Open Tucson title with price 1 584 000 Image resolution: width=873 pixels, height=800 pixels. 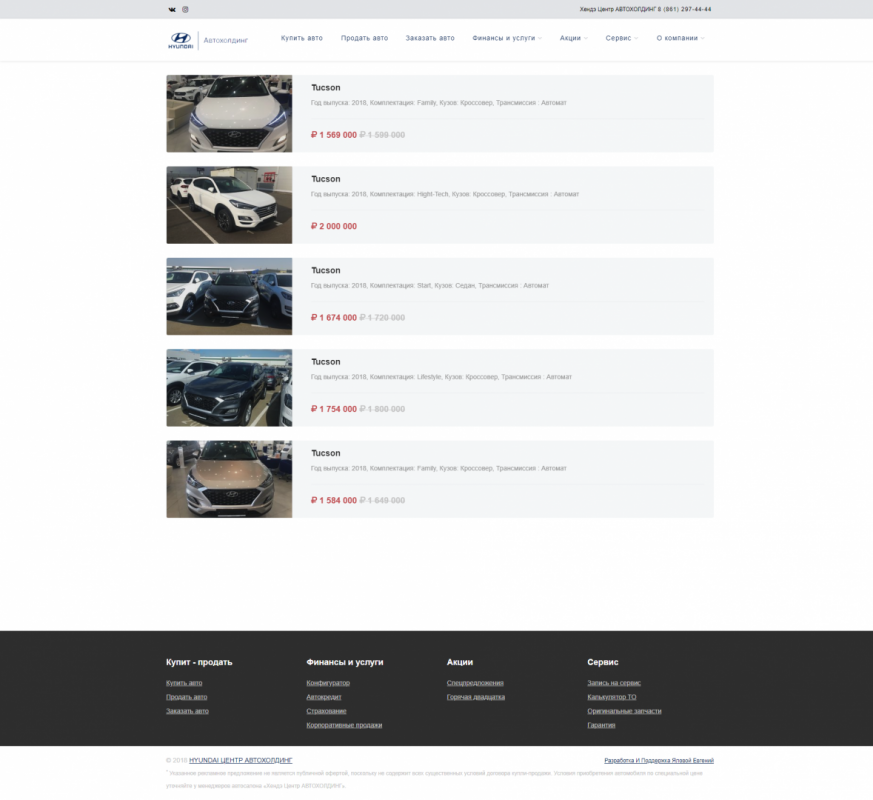[x=326, y=453]
